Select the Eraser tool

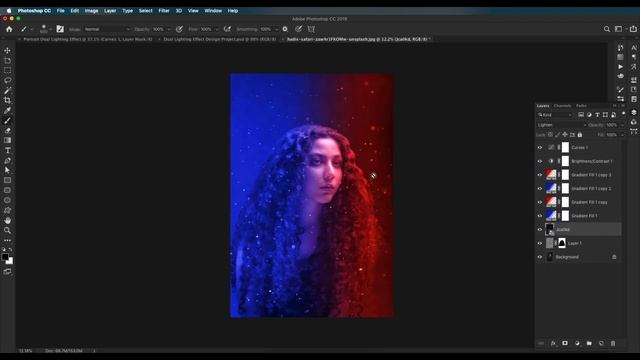pyautogui.click(x=7, y=131)
